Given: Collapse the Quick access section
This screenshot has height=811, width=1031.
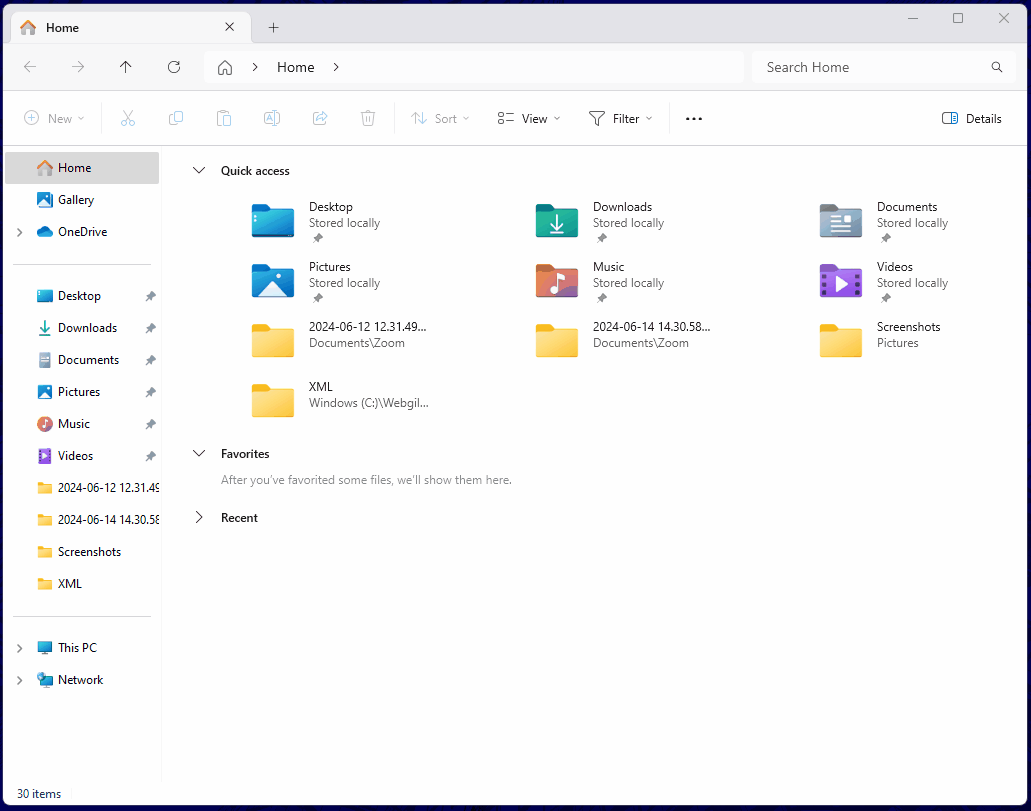Looking at the screenshot, I should coord(199,171).
